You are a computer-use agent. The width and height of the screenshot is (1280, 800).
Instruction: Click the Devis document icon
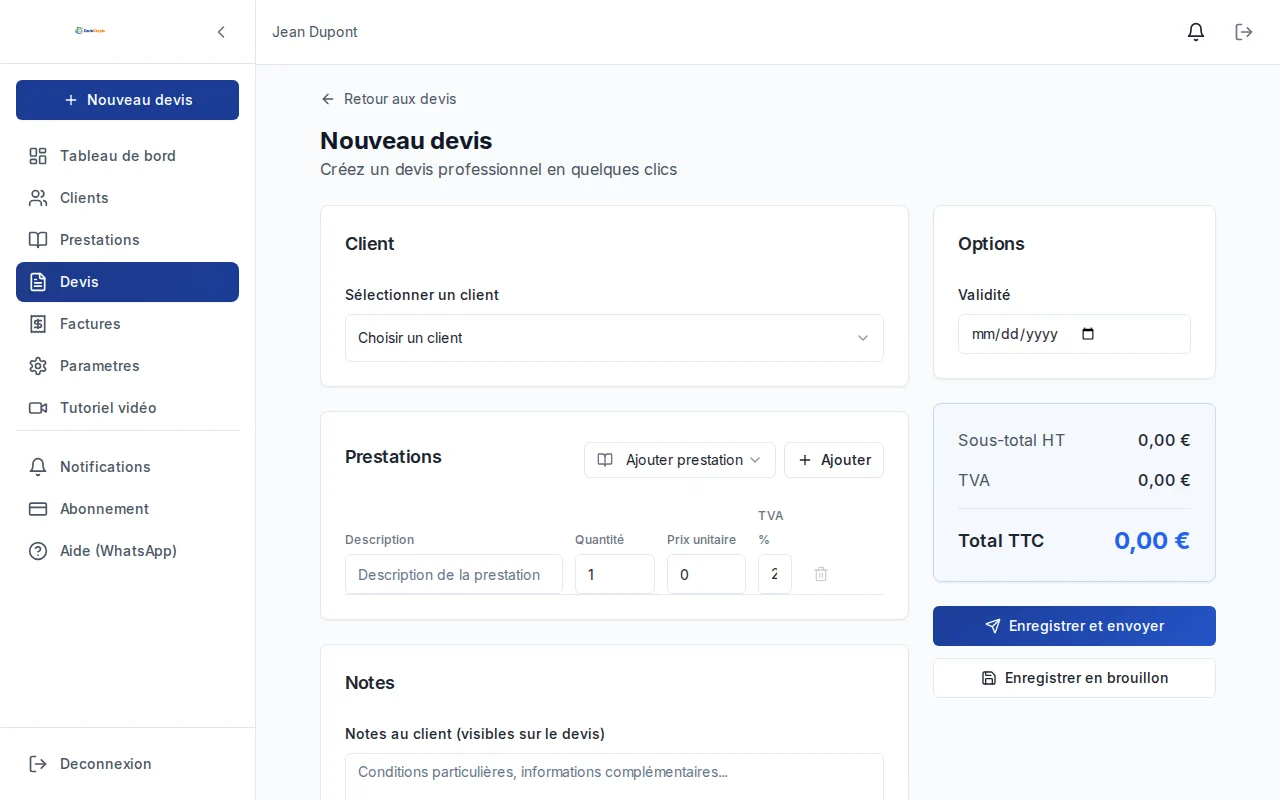[38, 282]
